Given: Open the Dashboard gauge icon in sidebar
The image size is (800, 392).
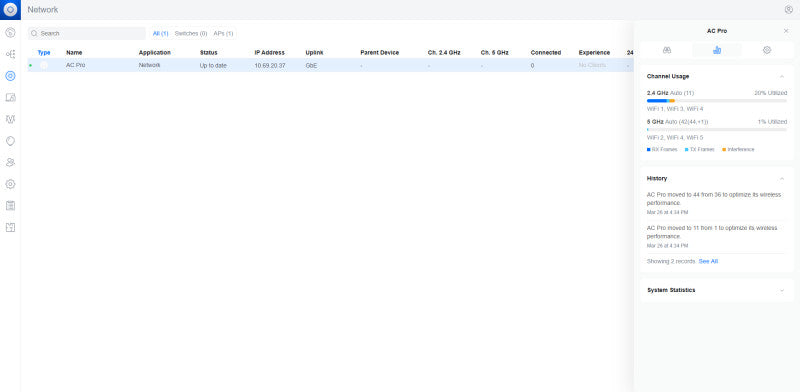Looking at the screenshot, I should 10,33.
